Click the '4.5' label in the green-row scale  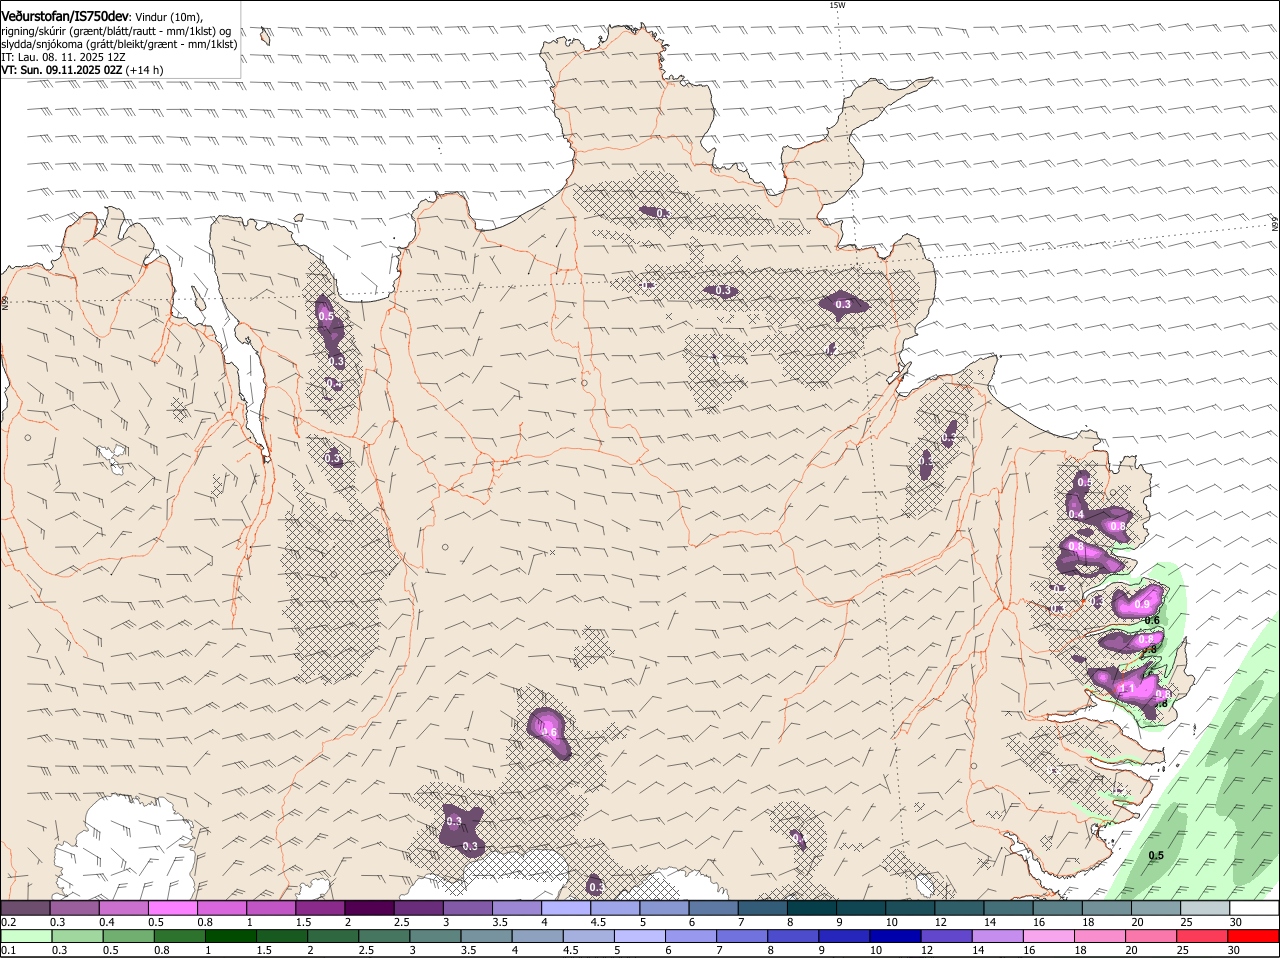[x=571, y=950]
